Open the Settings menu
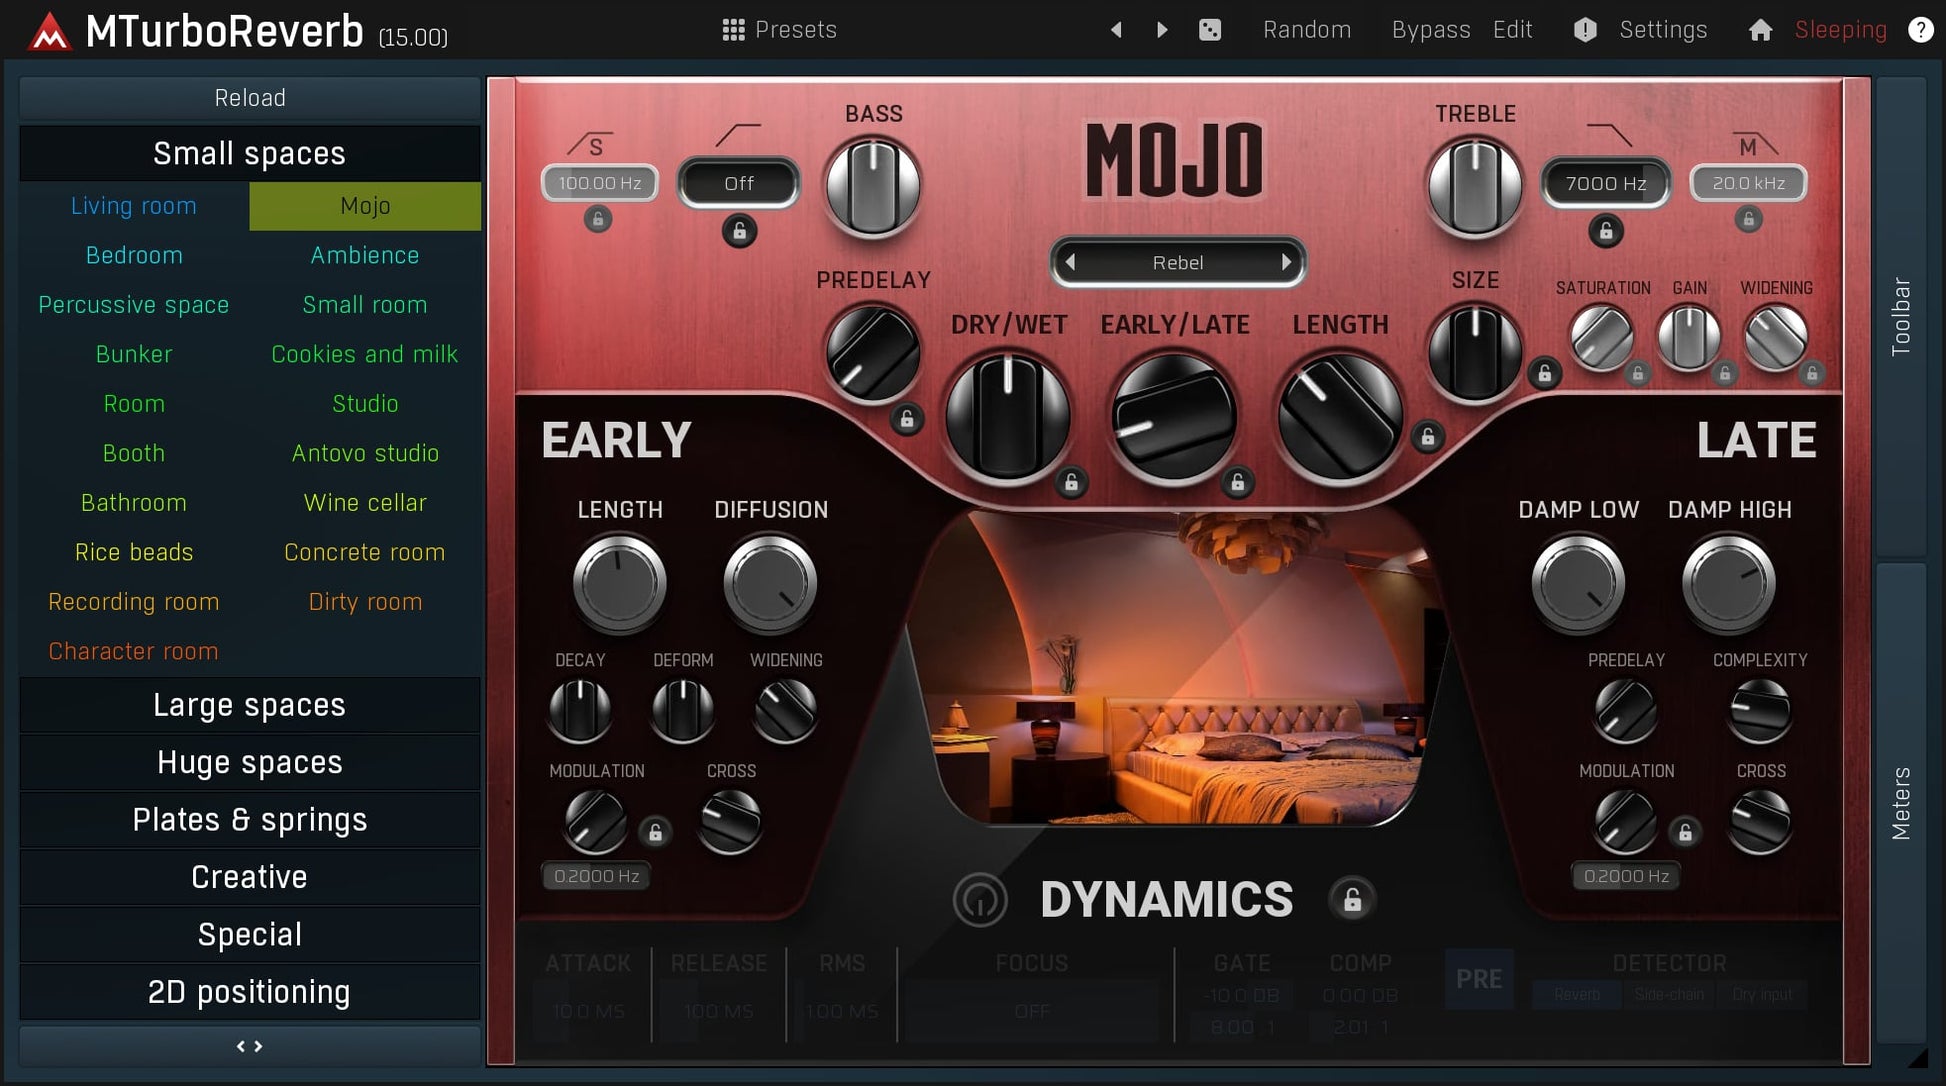The height and width of the screenshot is (1086, 1946). click(x=1662, y=29)
